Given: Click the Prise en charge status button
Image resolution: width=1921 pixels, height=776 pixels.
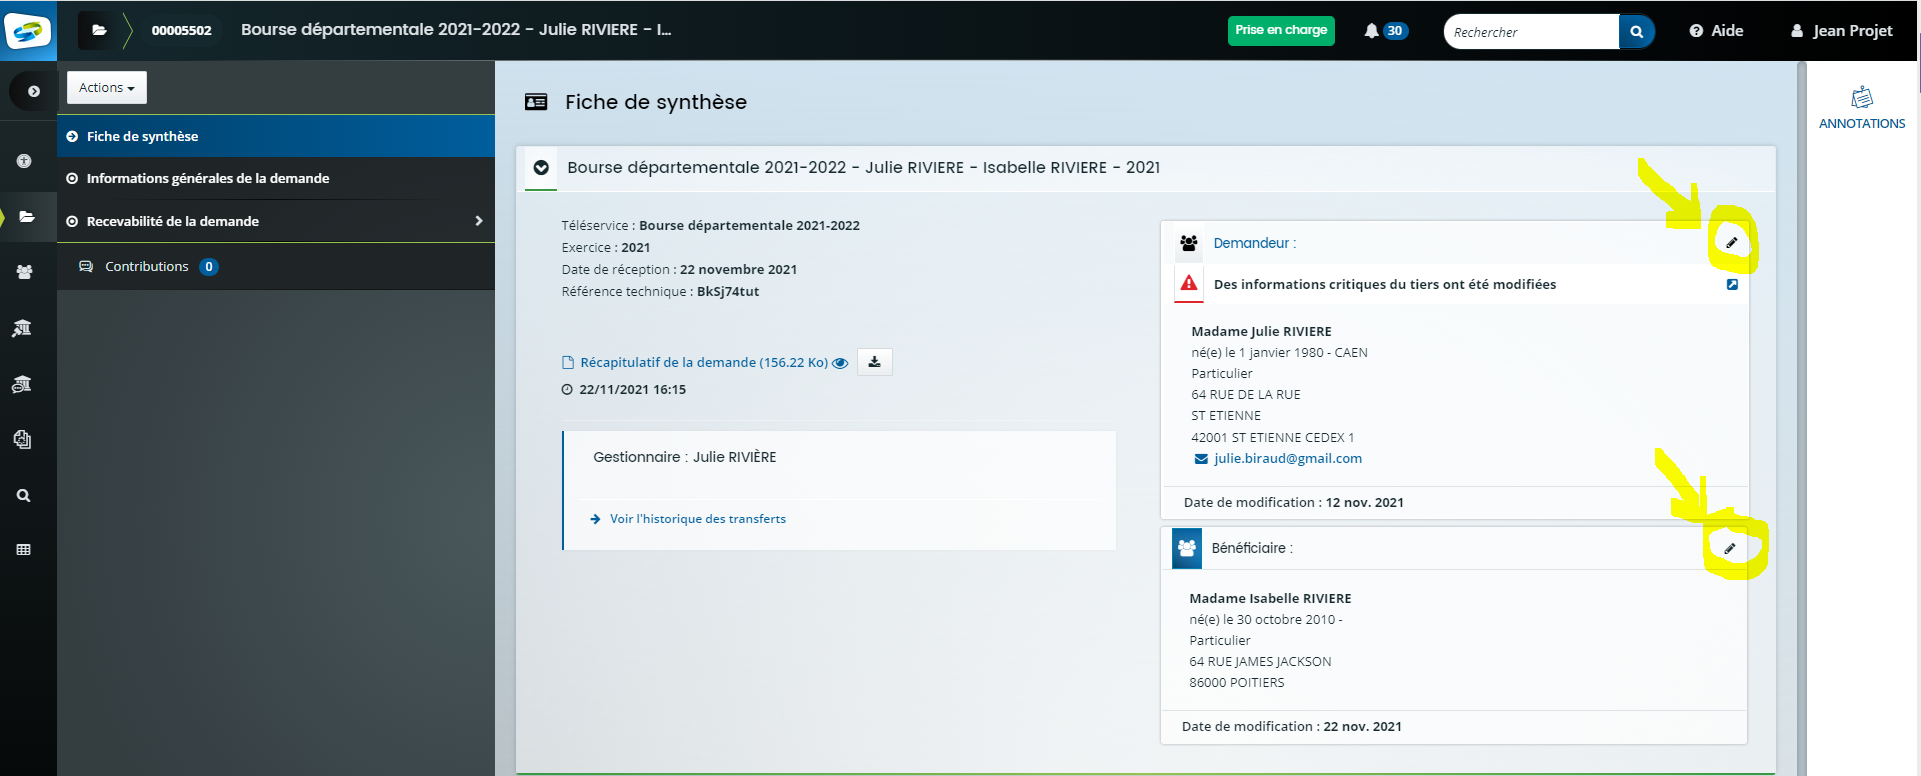Looking at the screenshot, I should [1281, 30].
